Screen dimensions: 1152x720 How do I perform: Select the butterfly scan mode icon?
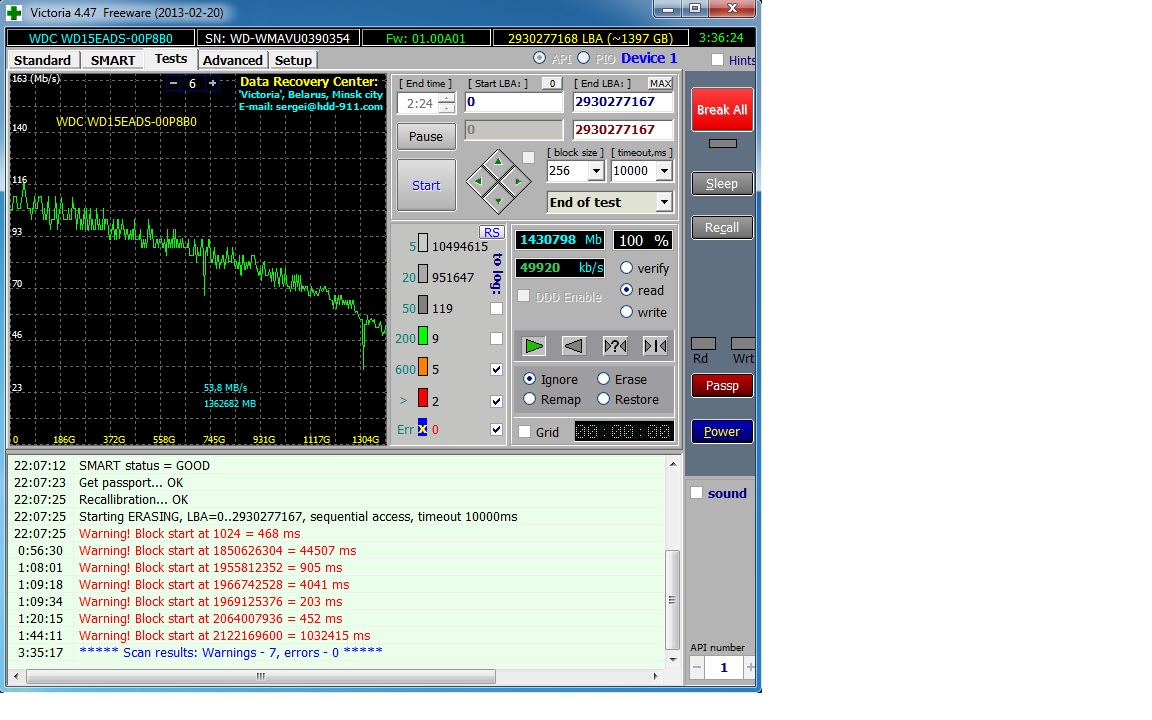[x=655, y=346]
